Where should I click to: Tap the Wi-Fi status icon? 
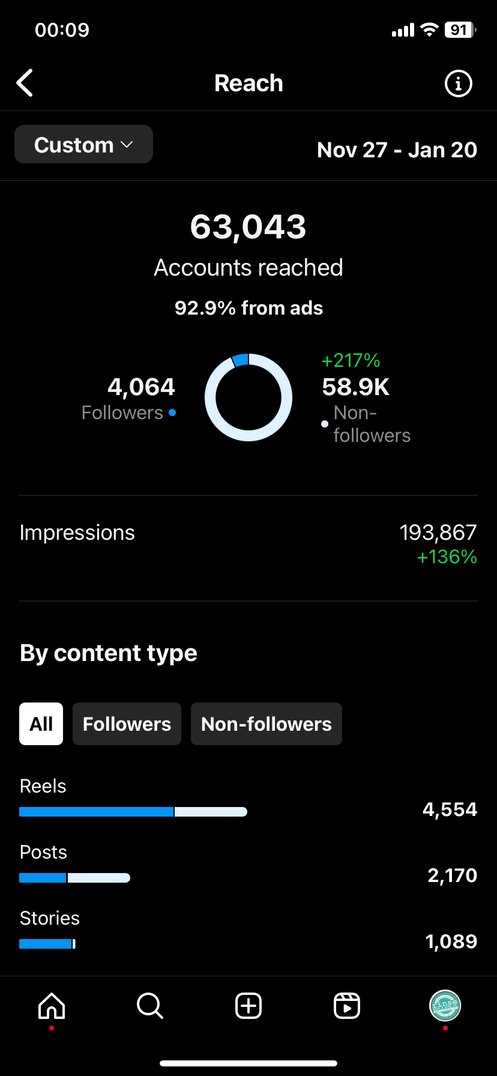[x=430, y=30]
